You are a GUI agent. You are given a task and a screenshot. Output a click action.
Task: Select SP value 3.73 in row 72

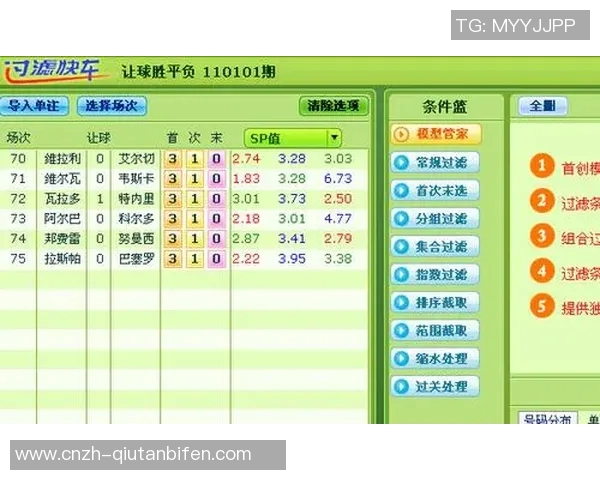tap(292, 199)
